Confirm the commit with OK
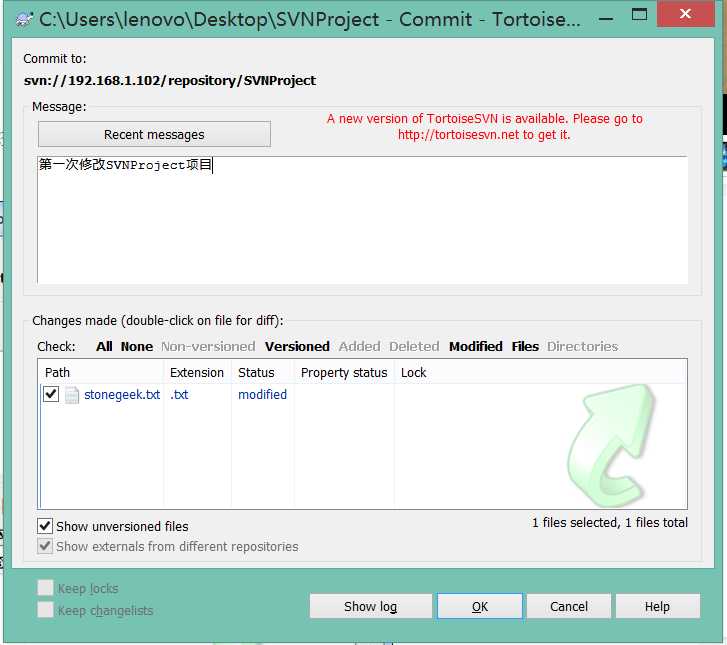This screenshot has width=727, height=645. (x=480, y=606)
